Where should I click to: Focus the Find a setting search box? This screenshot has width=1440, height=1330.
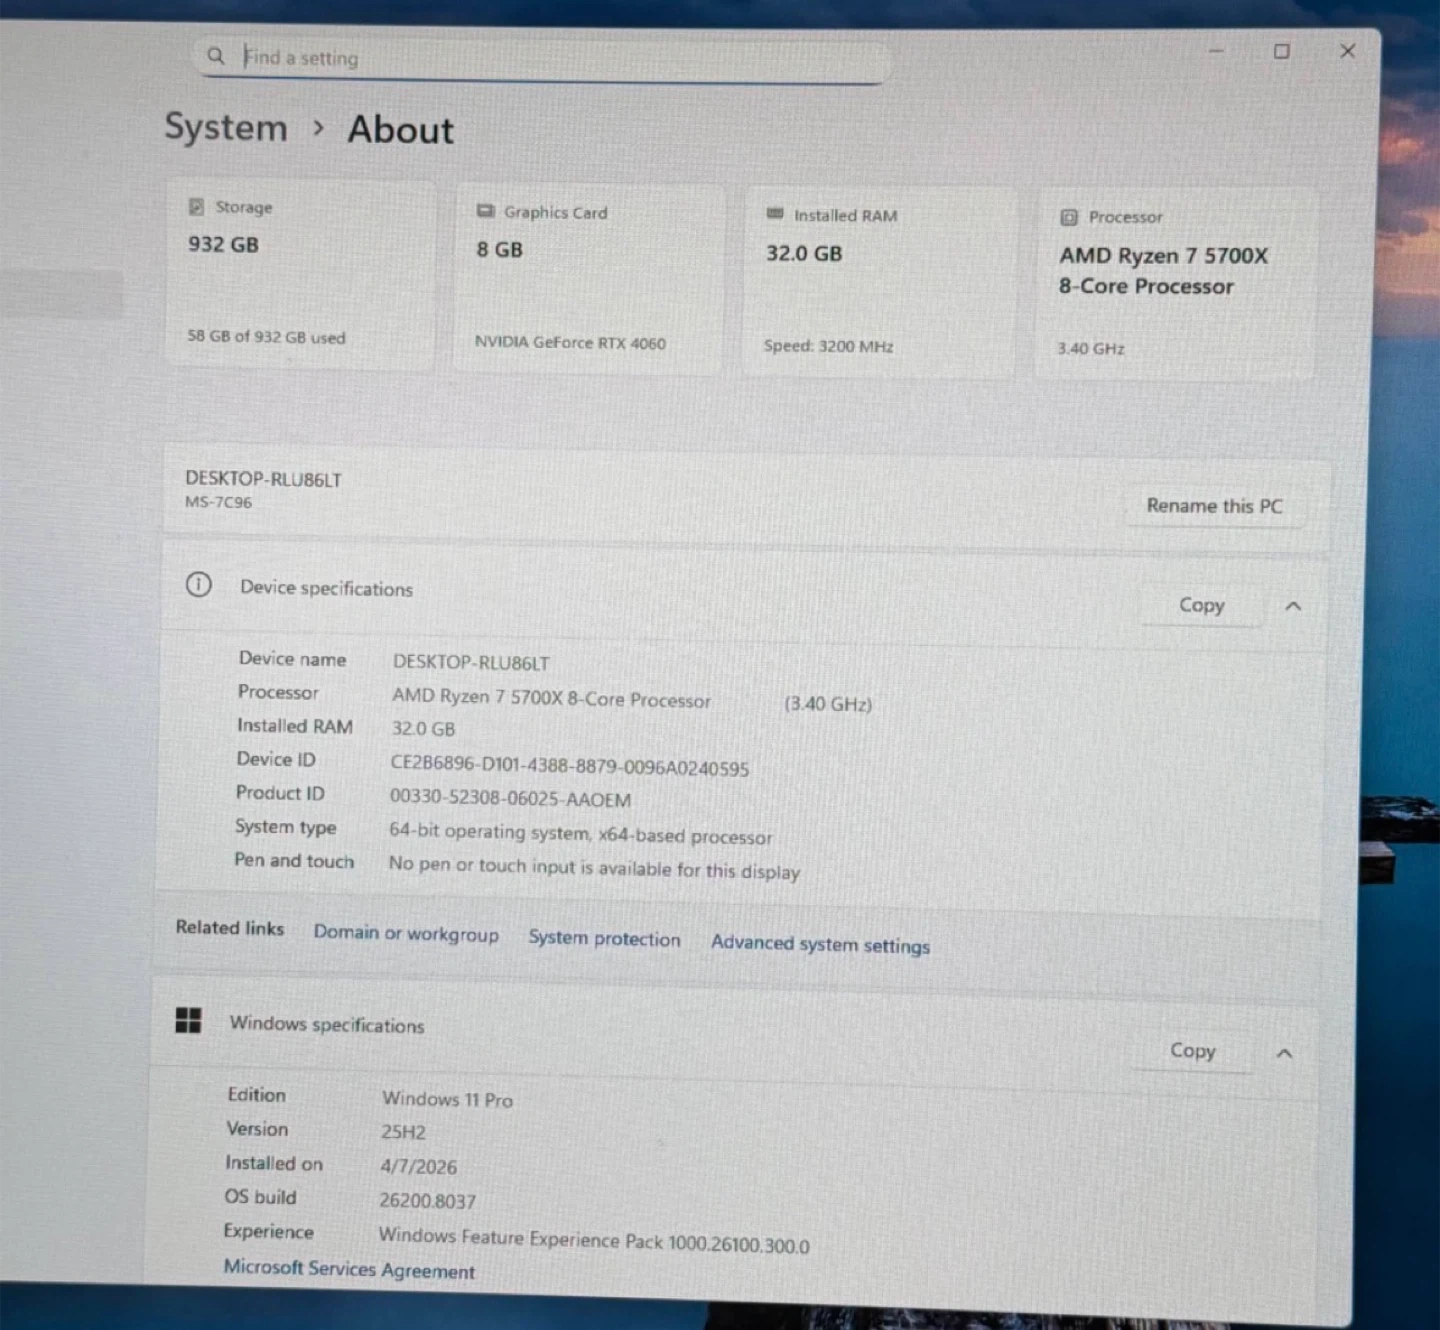pos(560,58)
